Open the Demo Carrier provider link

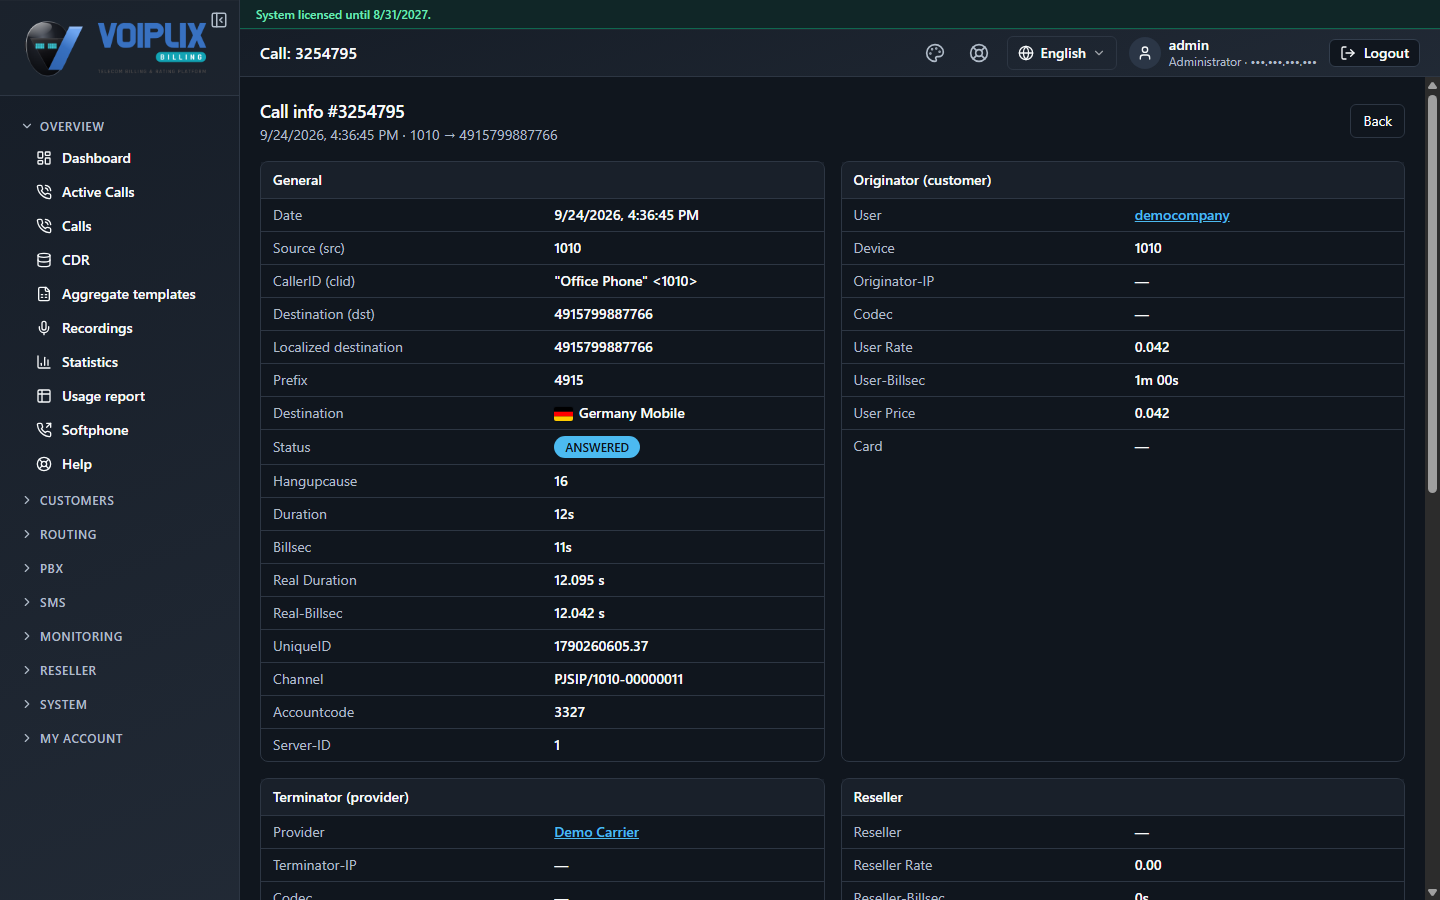pyautogui.click(x=596, y=832)
